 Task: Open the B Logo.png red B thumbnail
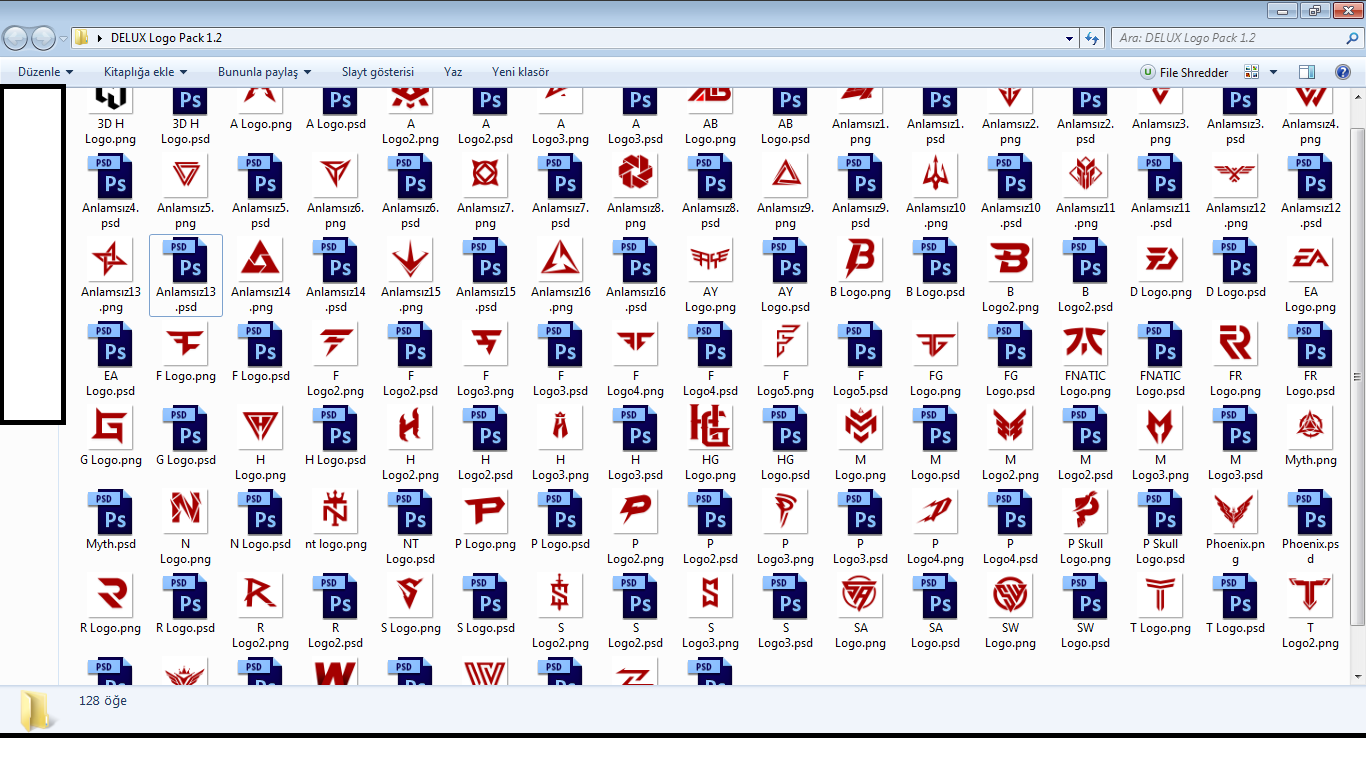861,261
